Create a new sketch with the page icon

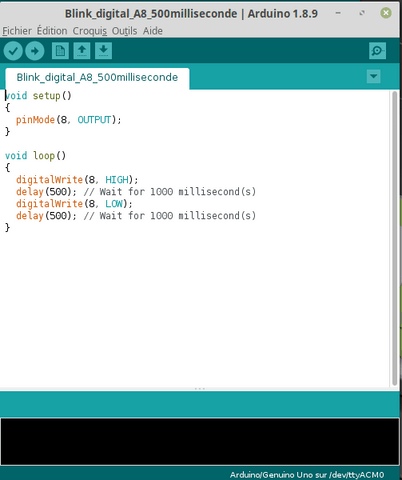(x=60, y=51)
